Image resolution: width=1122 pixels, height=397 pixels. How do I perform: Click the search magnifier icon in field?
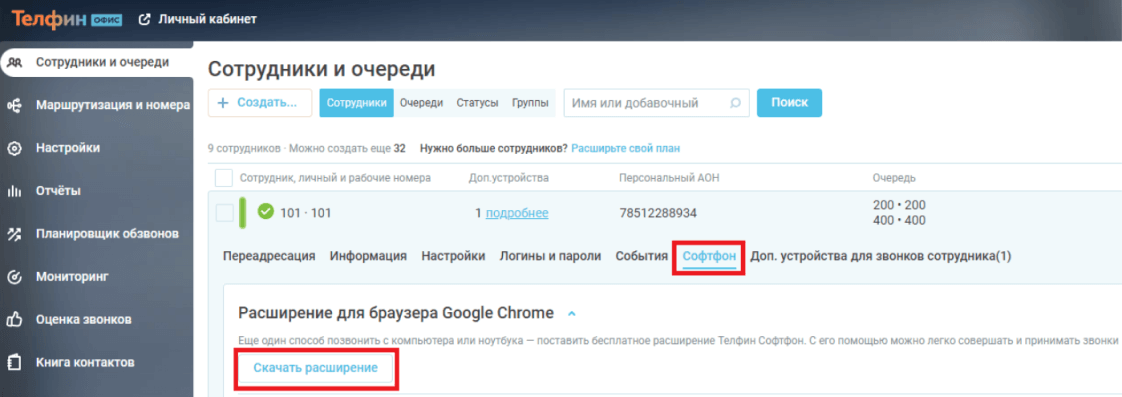735,103
